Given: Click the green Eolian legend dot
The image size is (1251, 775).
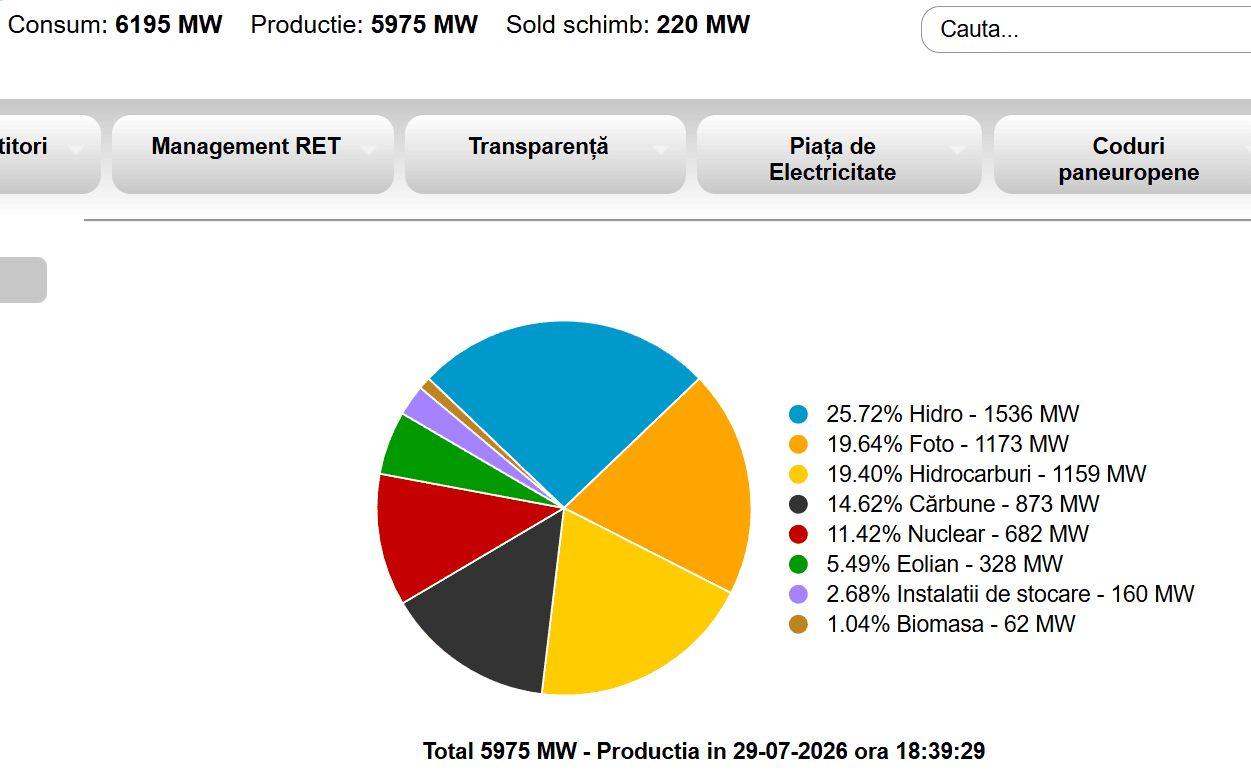Looking at the screenshot, I should point(798,564).
